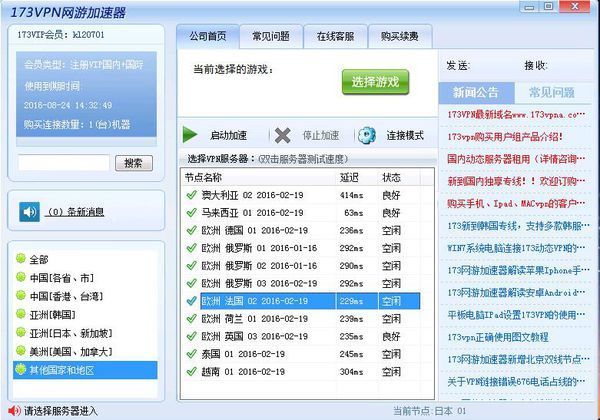Viewport: 600px width, 420px height.
Task: Open news 173vpn正确使用图文教程 link
Action: tap(498, 337)
